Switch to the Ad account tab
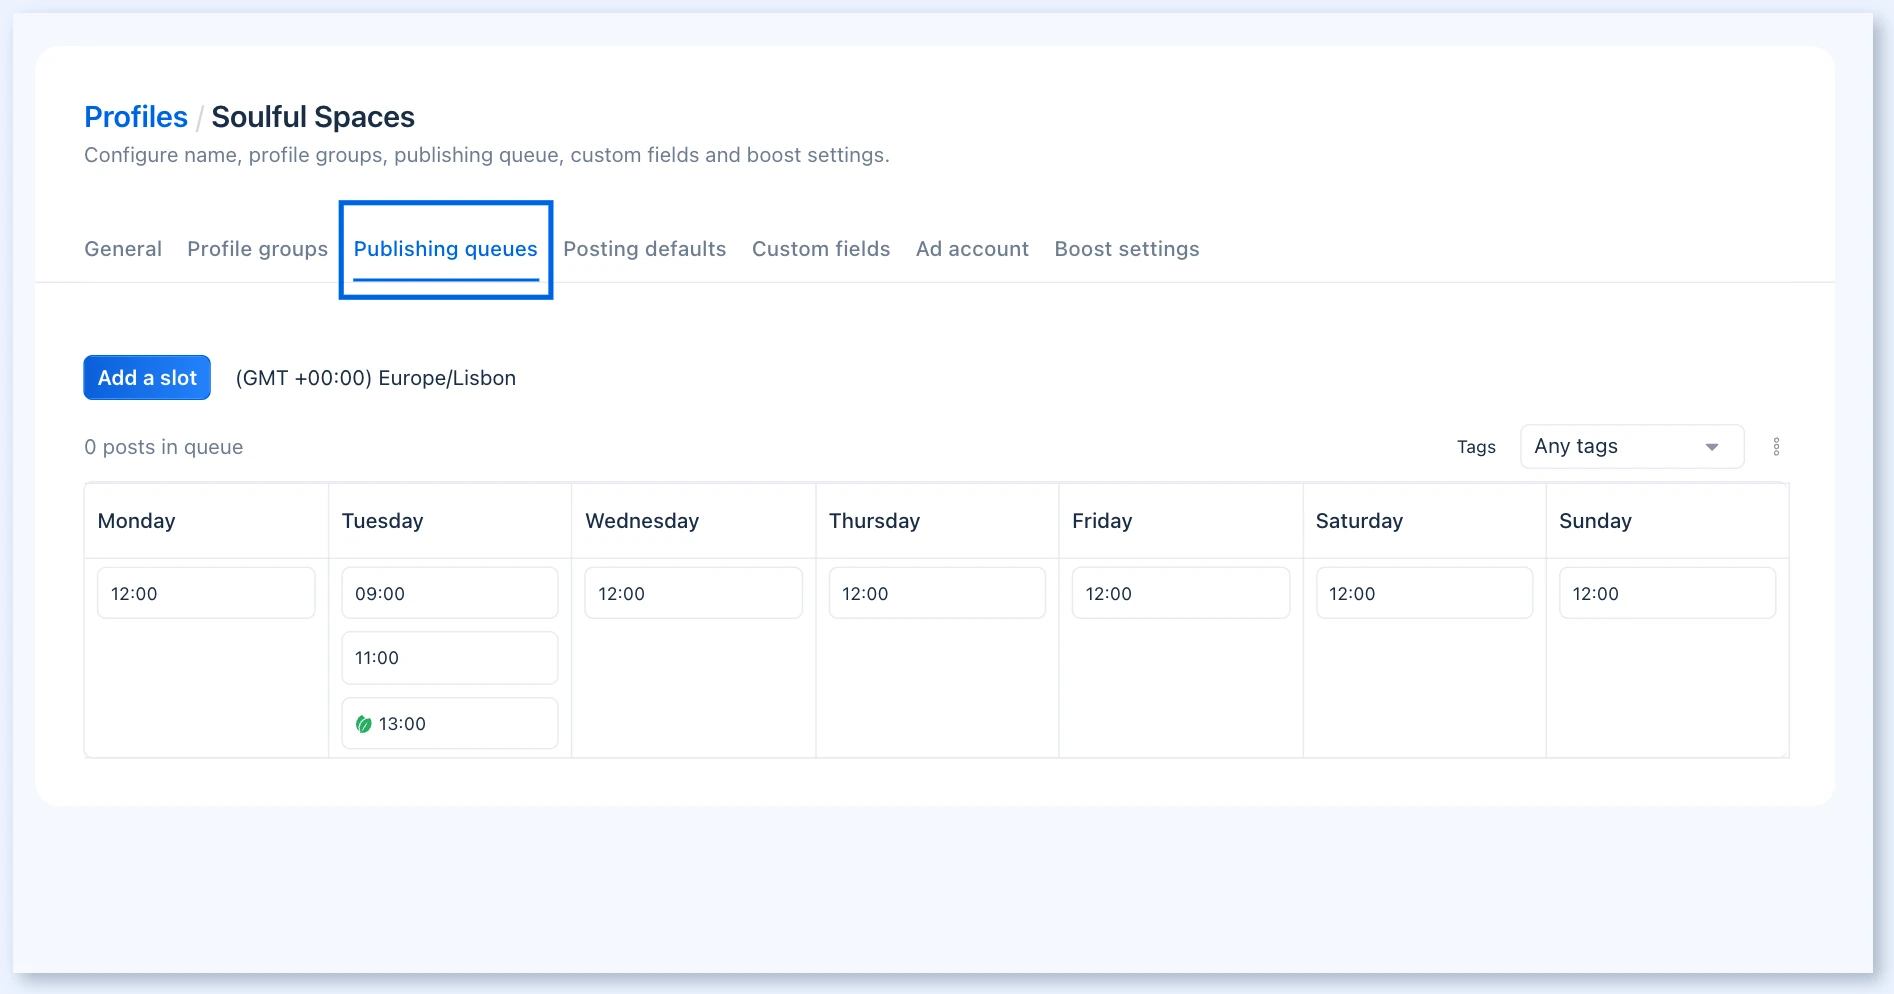The height and width of the screenshot is (994, 1894). (x=972, y=249)
